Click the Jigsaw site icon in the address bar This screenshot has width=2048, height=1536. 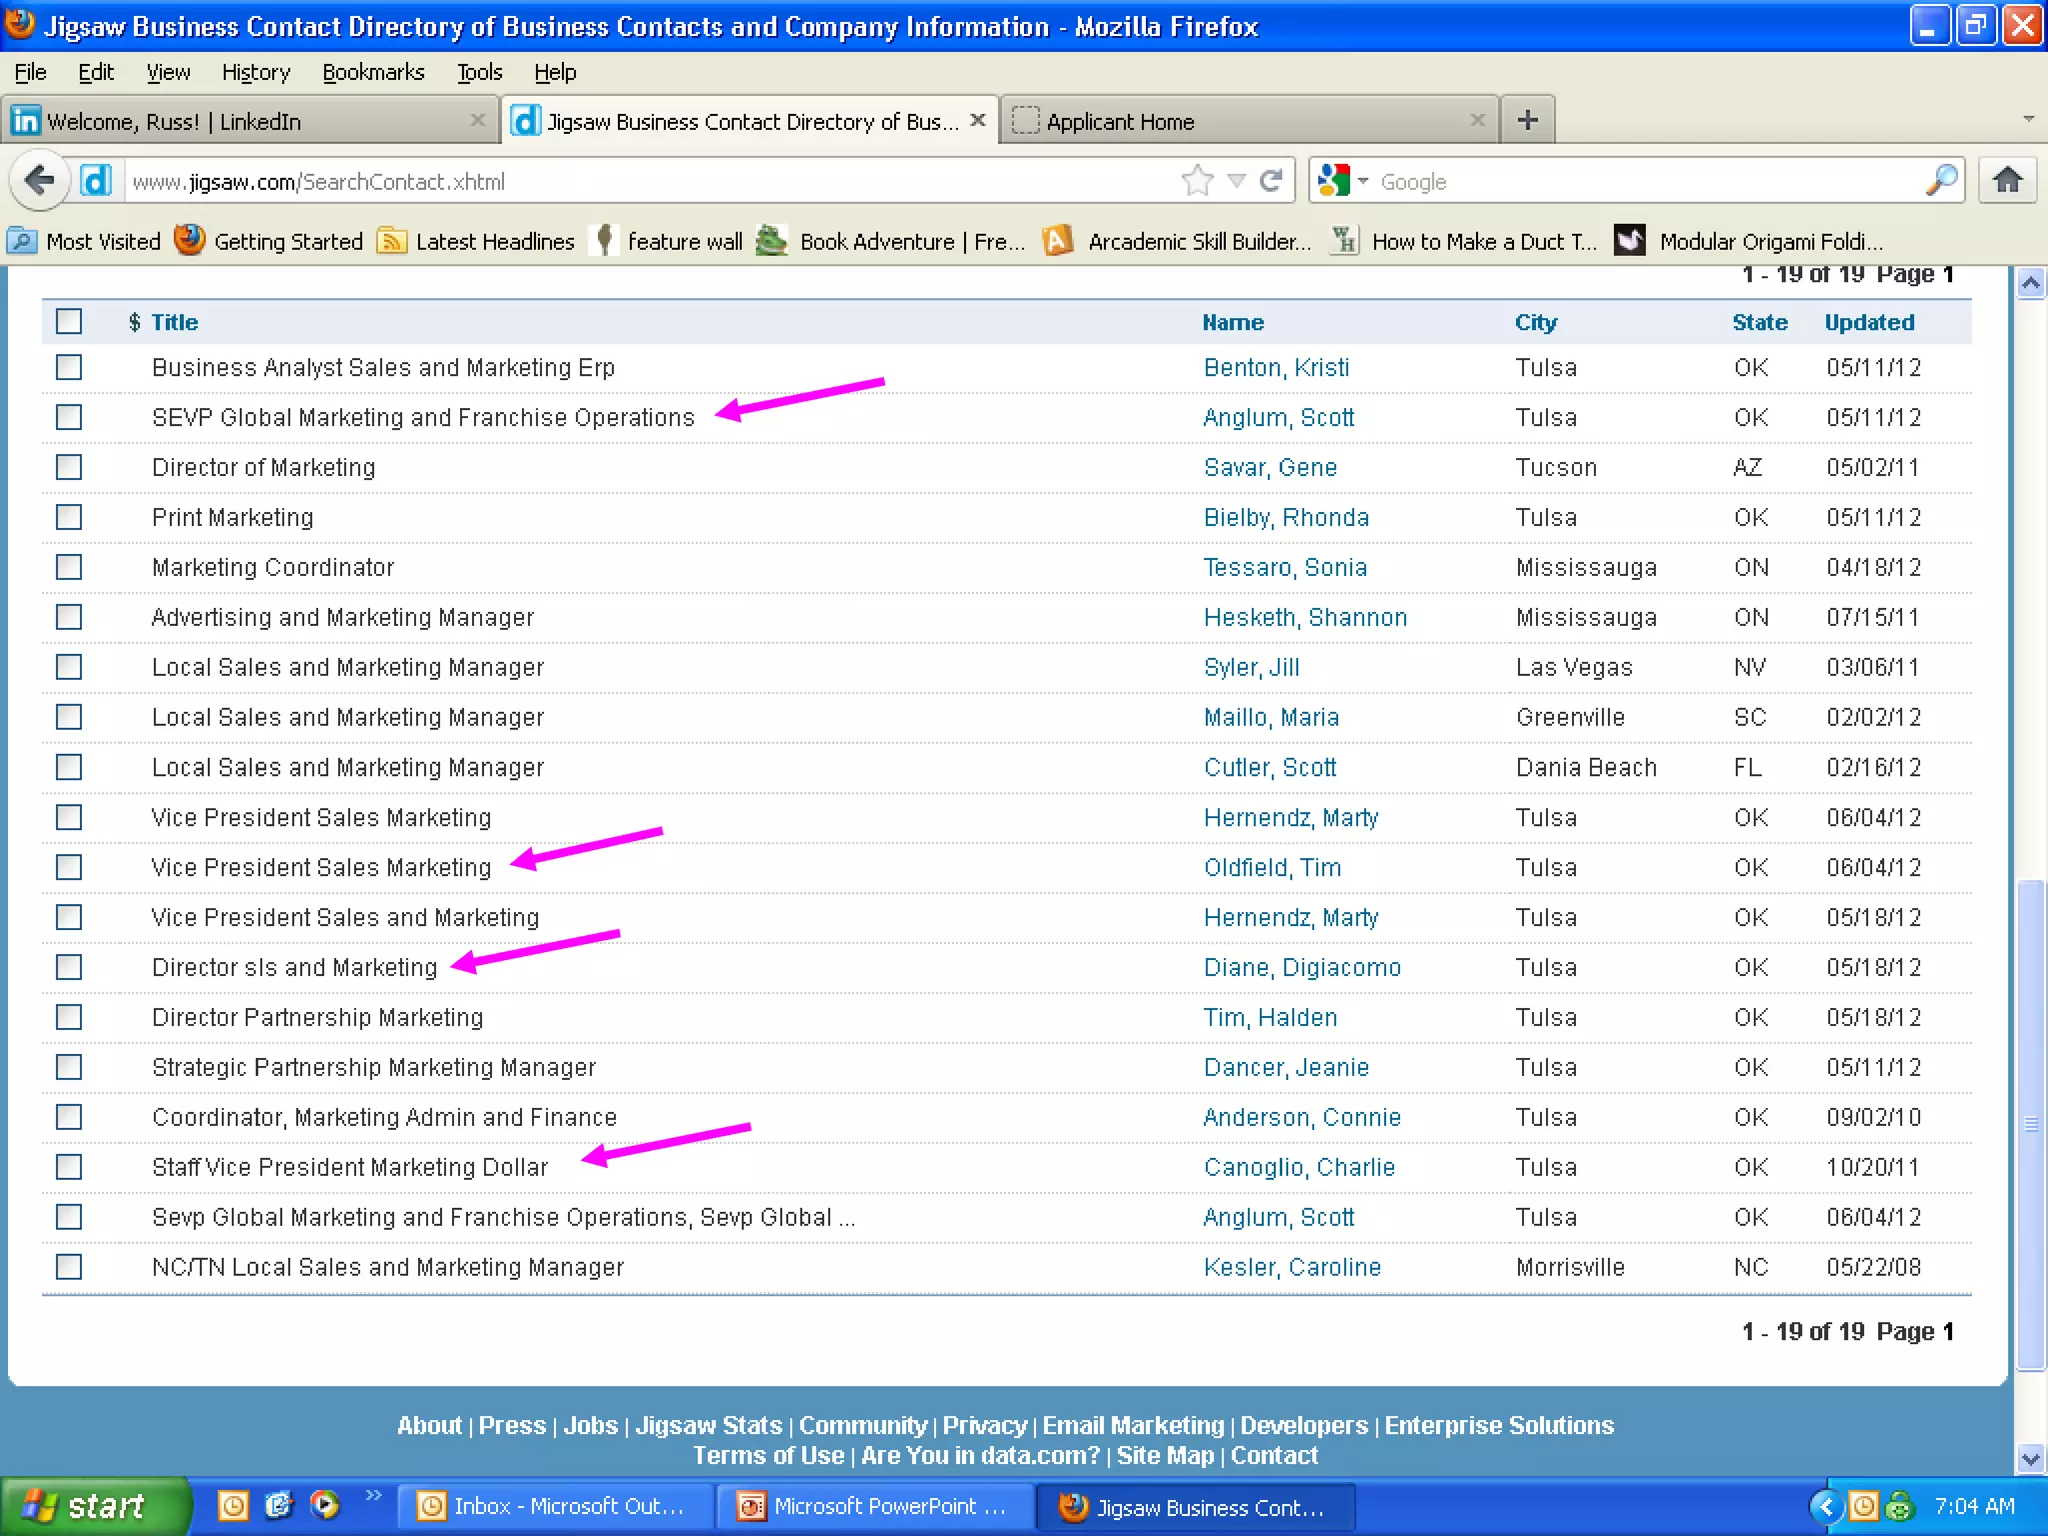click(96, 181)
